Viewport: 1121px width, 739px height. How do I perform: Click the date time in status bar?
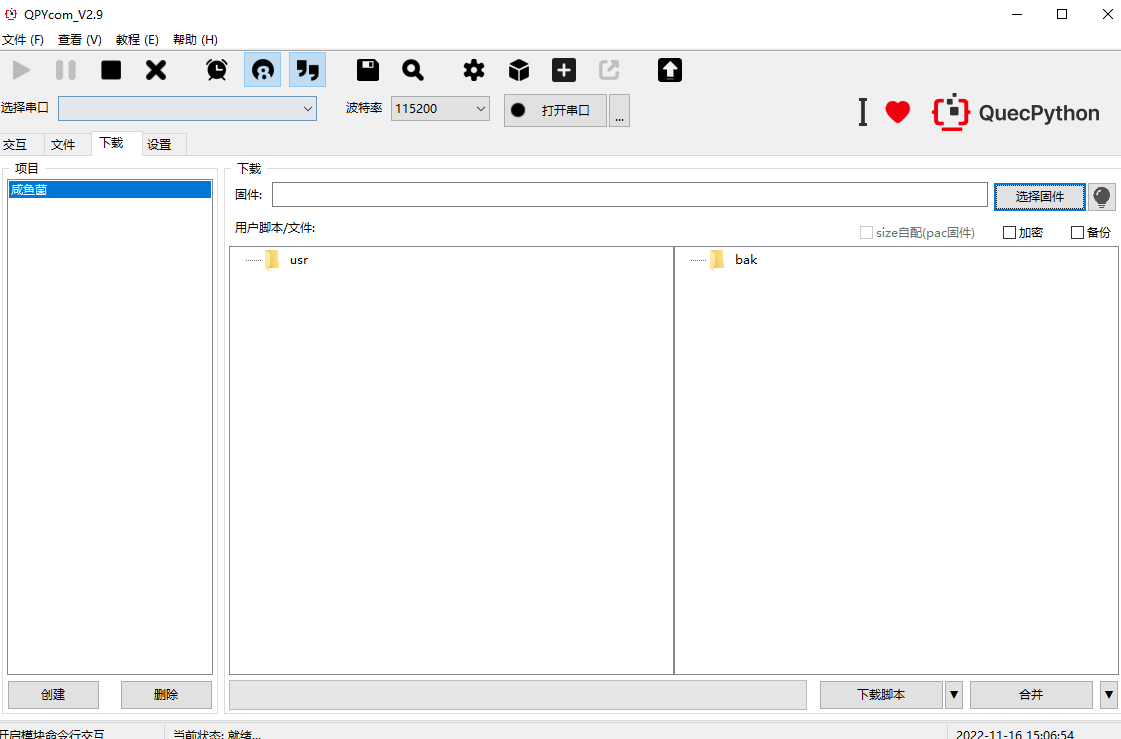pyautogui.click(x=1014, y=734)
